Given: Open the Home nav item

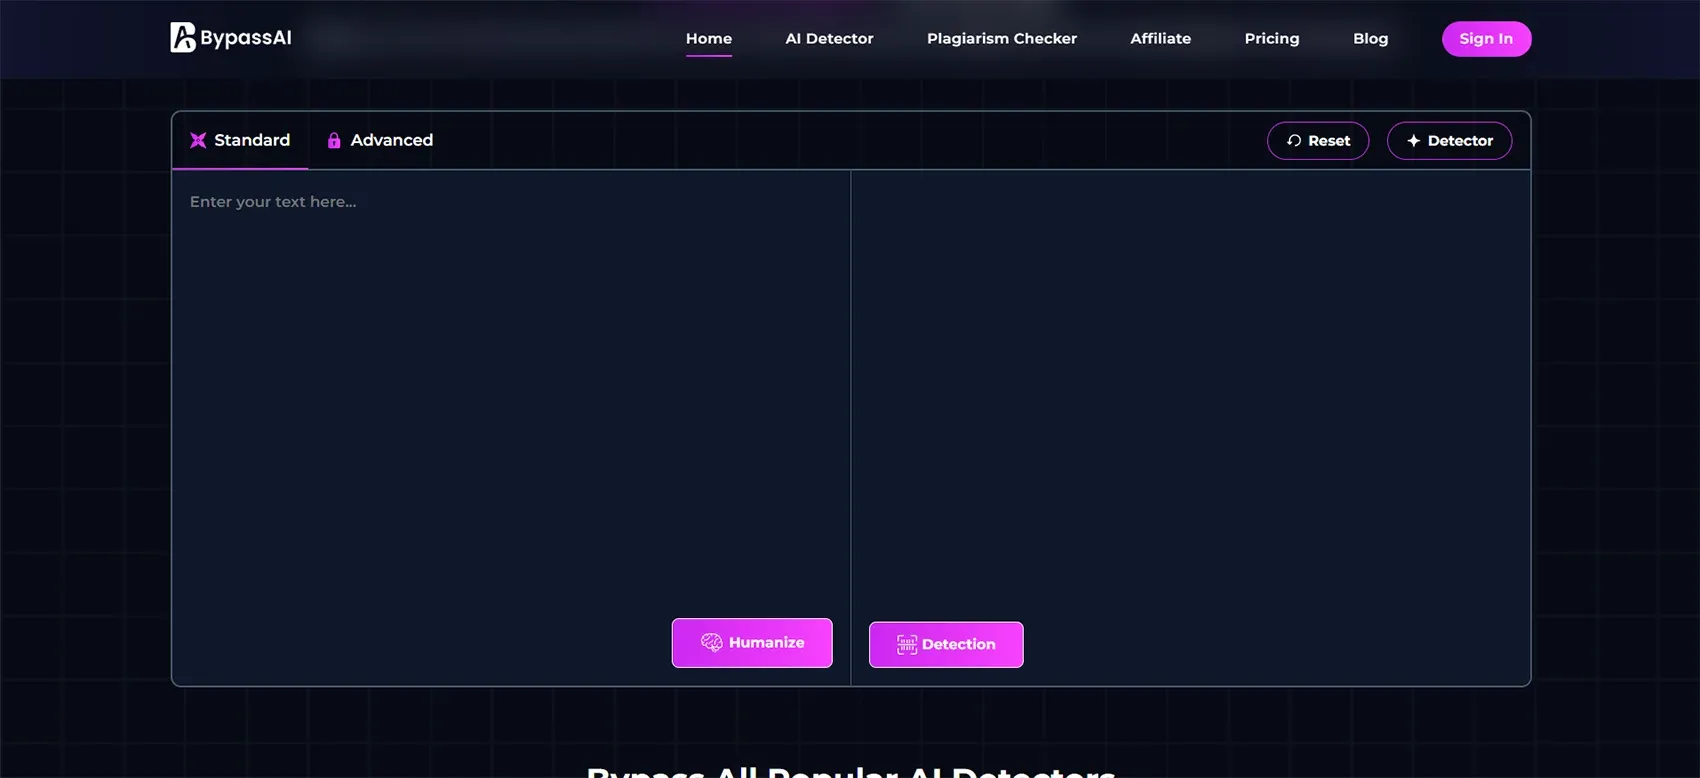Looking at the screenshot, I should pyautogui.click(x=709, y=38).
